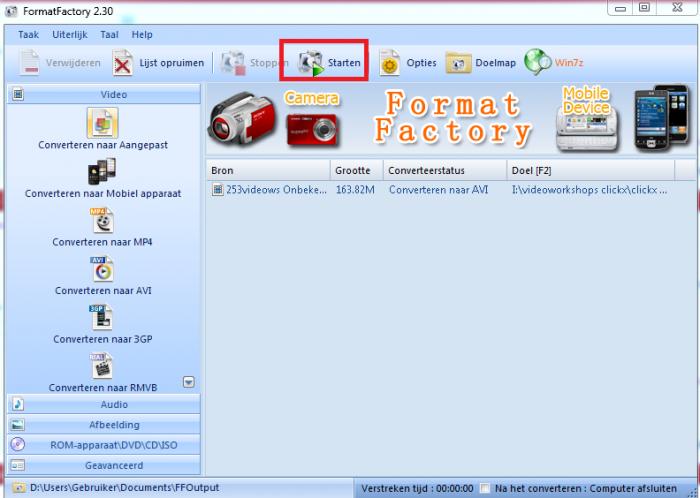Screen dimensions: 700x498
Task: Sort by the Bron column header
Action: click(268, 170)
